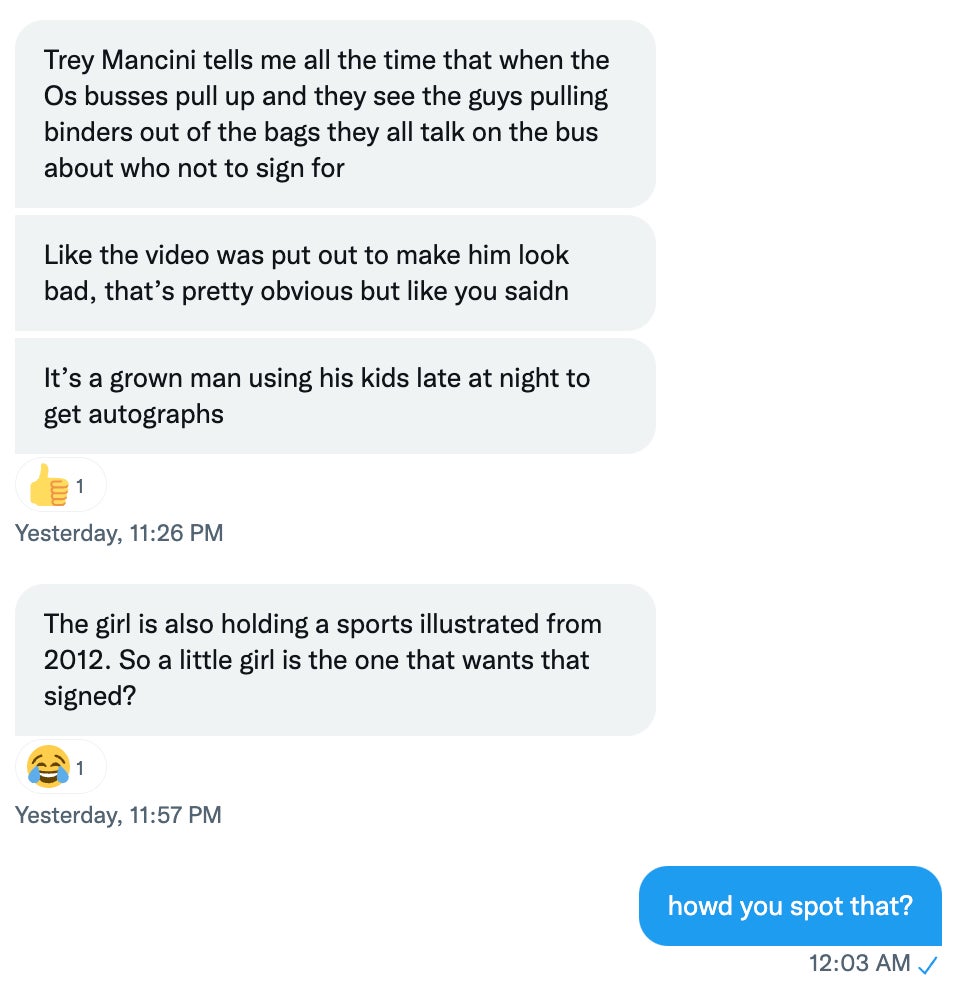Click the thumbs up reaction emoji

(47, 487)
